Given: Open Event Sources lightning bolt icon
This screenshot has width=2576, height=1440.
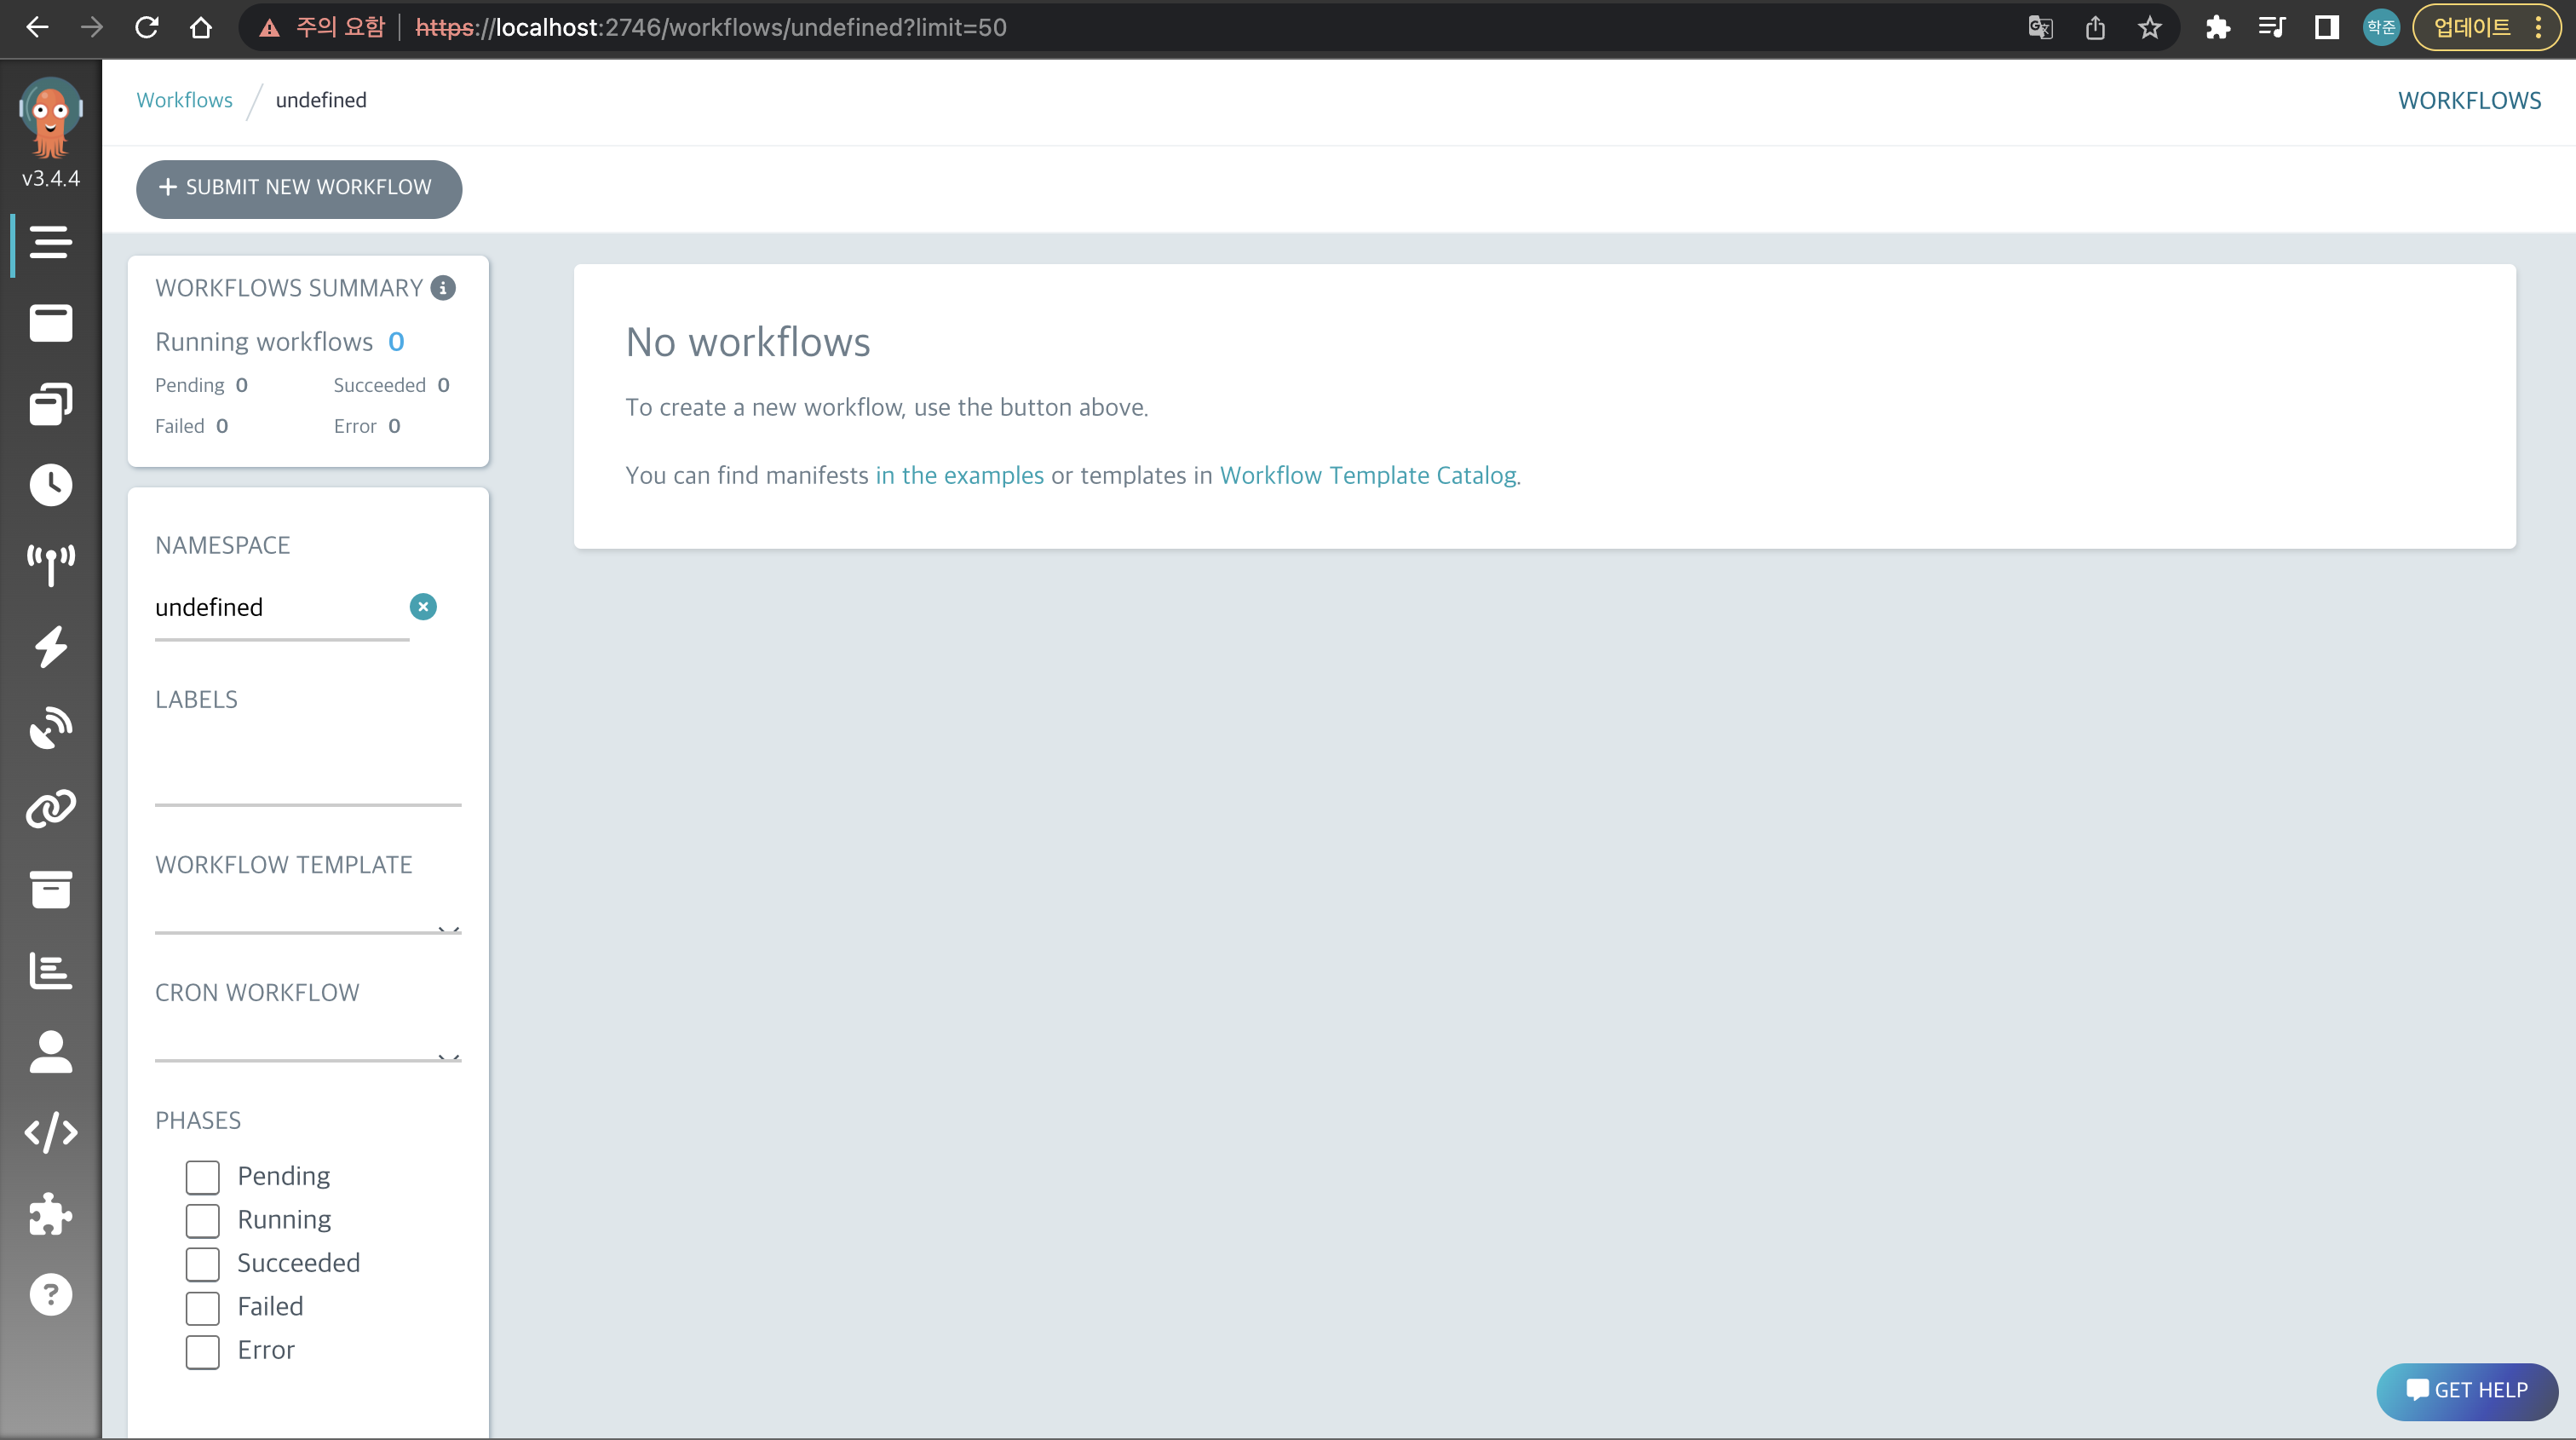Looking at the screenshot, I should click(50, 646).
